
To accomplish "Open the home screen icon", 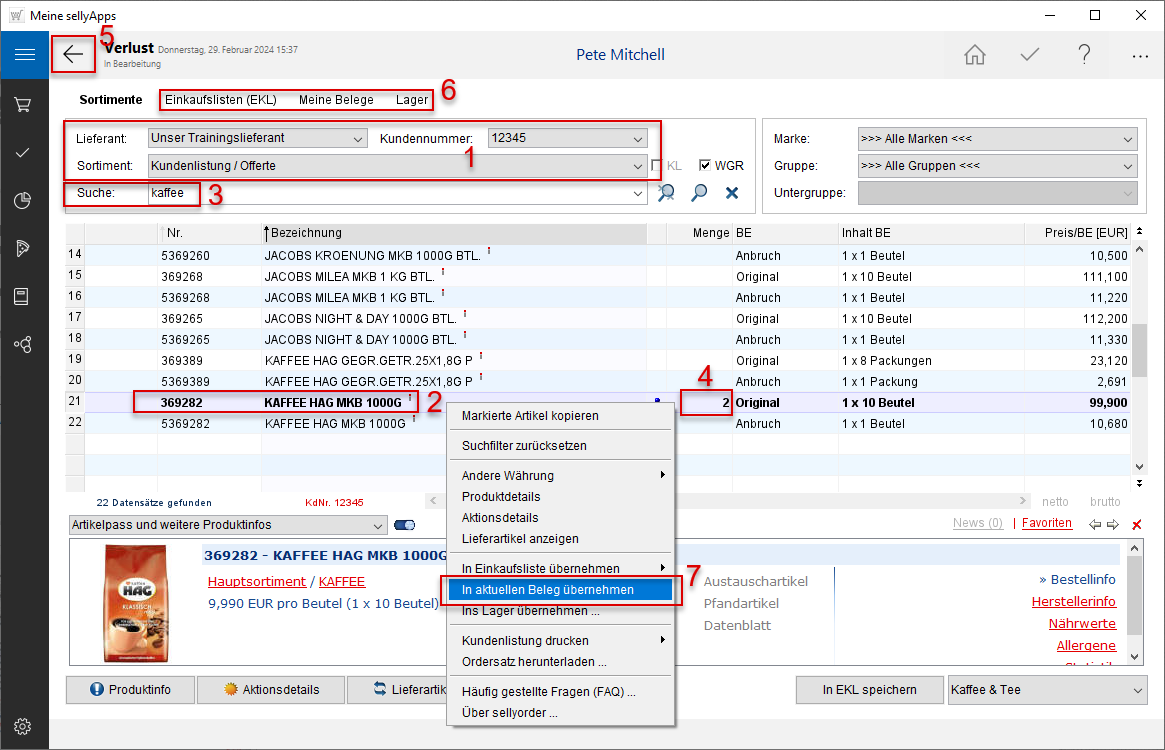I will click(975, 55).
